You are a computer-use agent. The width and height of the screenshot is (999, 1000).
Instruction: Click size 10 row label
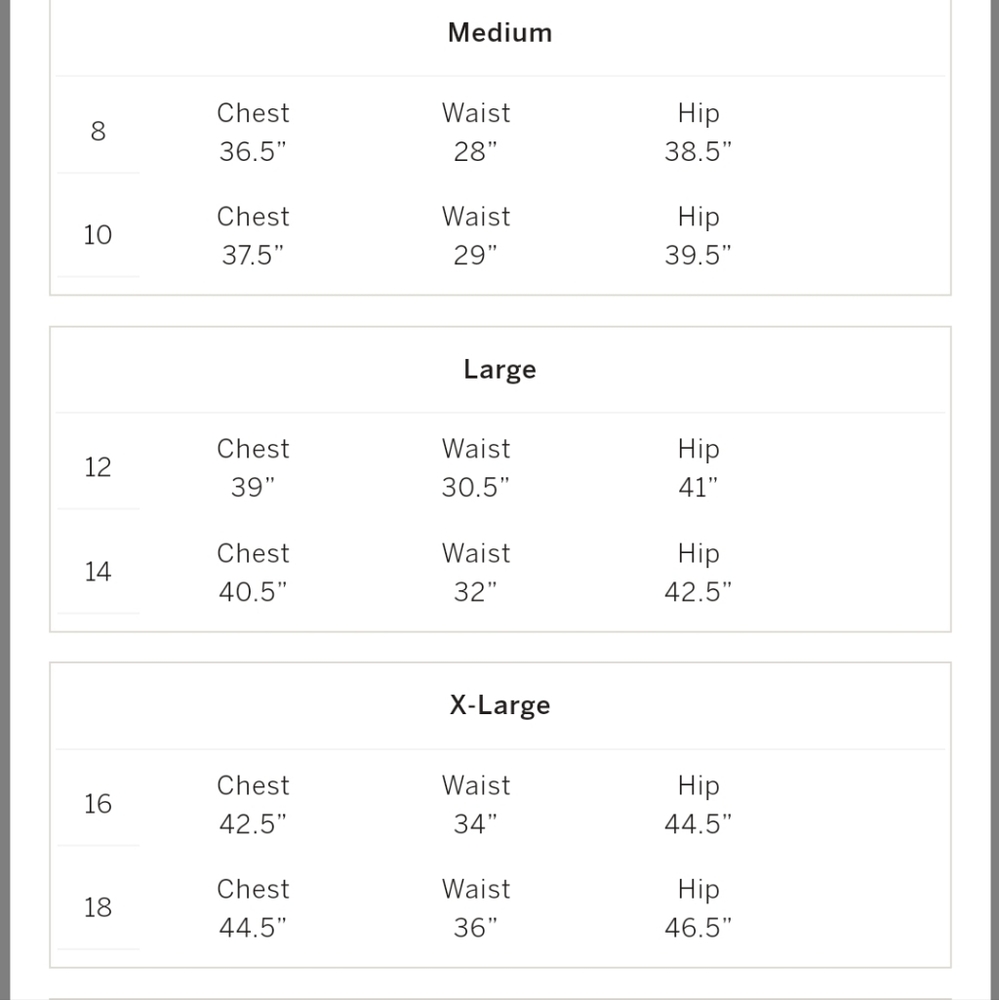[98, 235]
